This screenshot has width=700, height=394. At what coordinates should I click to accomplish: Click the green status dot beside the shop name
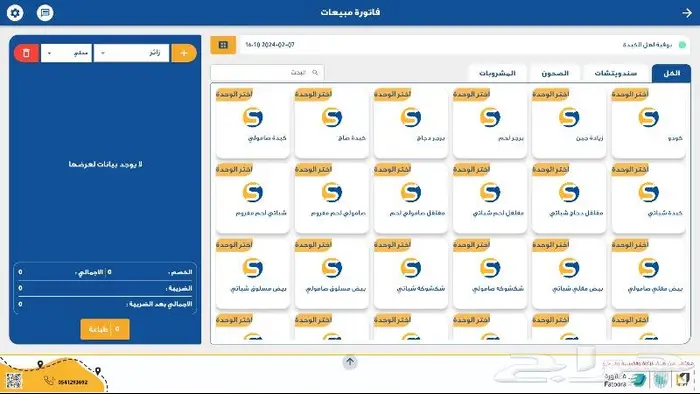[682, 45]
